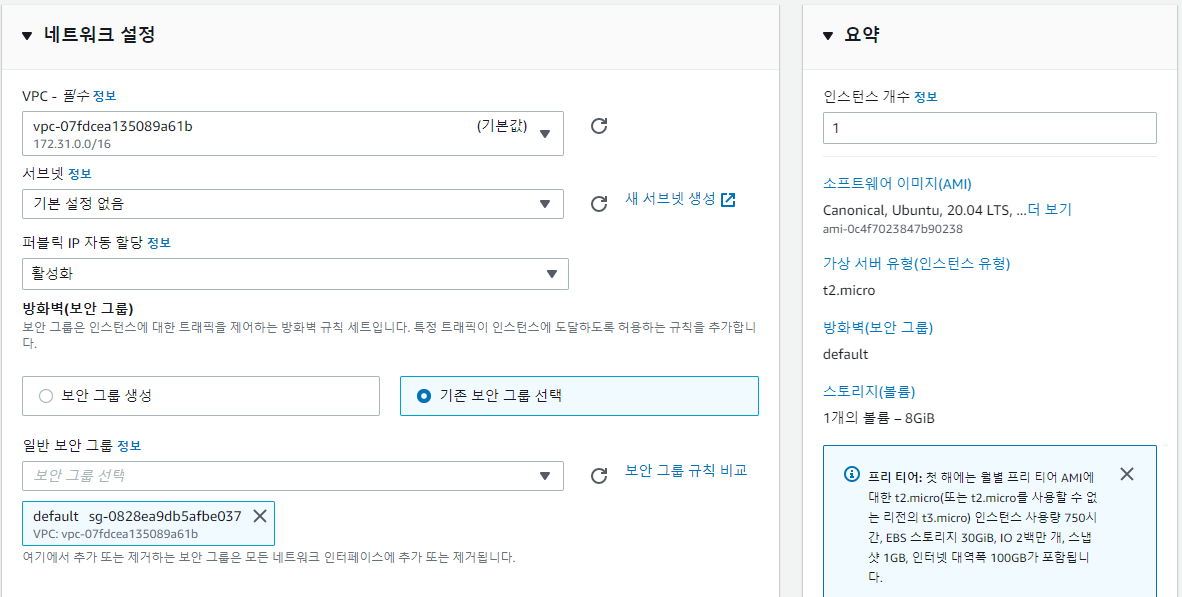The image size is (1182, 597).
Task: Dismiss the free tier info box
Action: pyautogui.click(x=1127, y=473)
